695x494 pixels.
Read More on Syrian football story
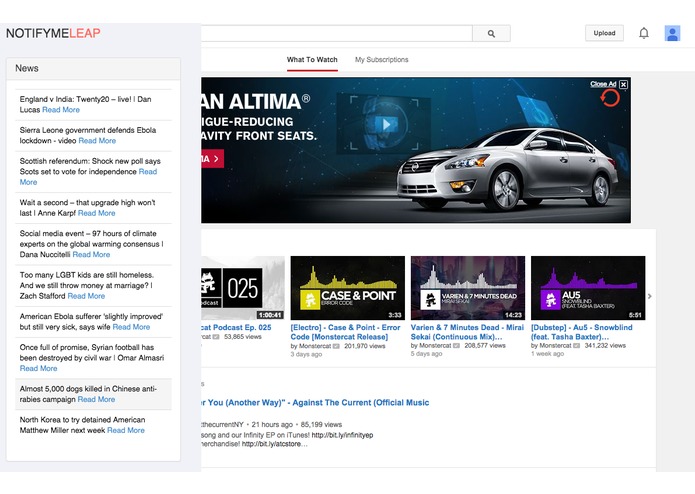pos(38,369)
